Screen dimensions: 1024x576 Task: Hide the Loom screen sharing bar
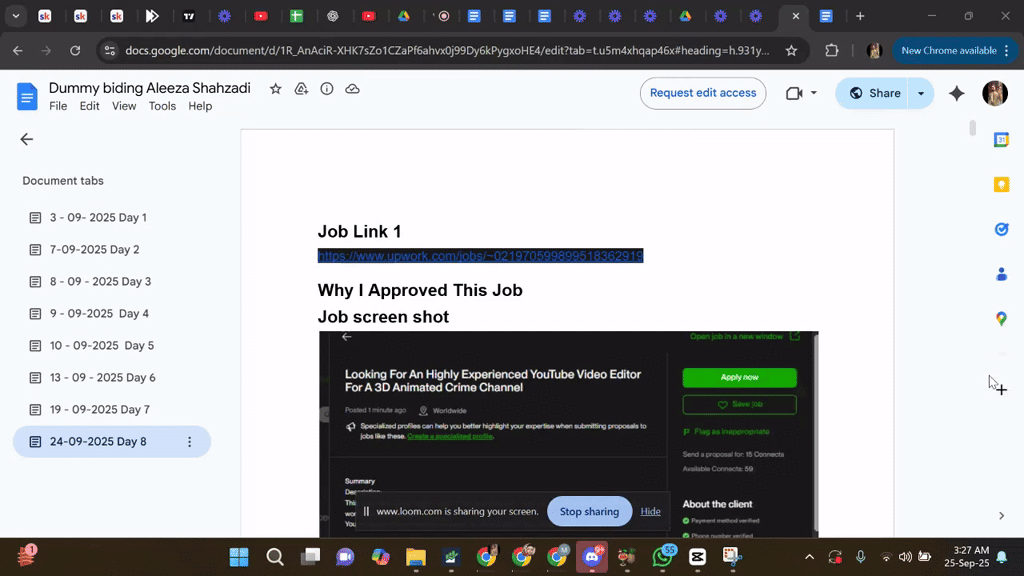tap(650, 511)
